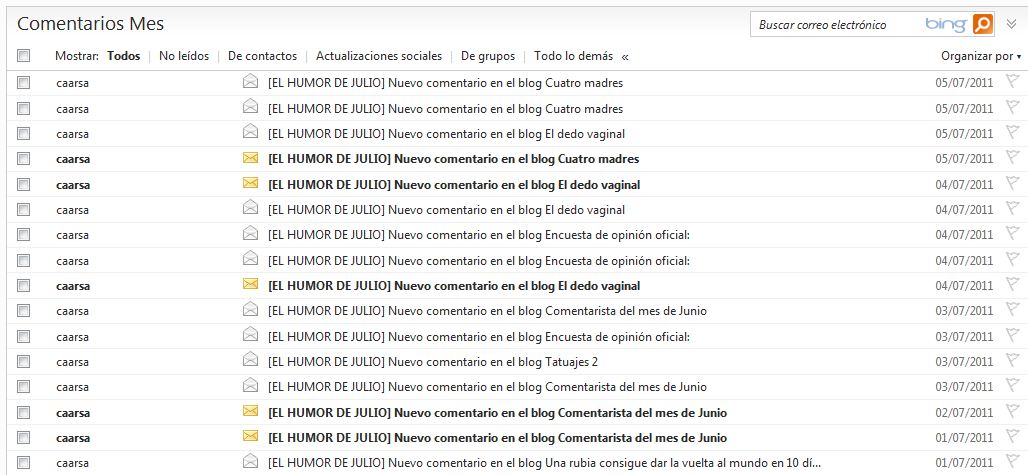This screenshot has height=475, width=1028.
Task: Select the Actualizaciones sociales filter
Action: click(379, 56)
